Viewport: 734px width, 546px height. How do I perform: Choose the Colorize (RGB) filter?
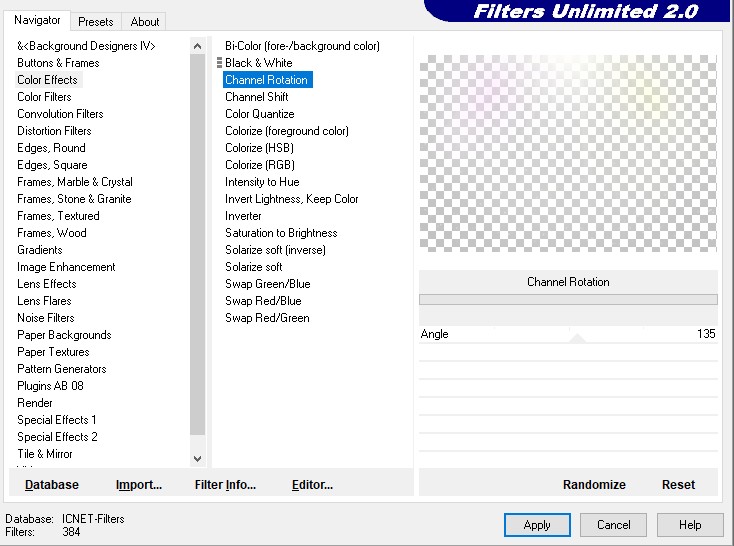(260, 165)
